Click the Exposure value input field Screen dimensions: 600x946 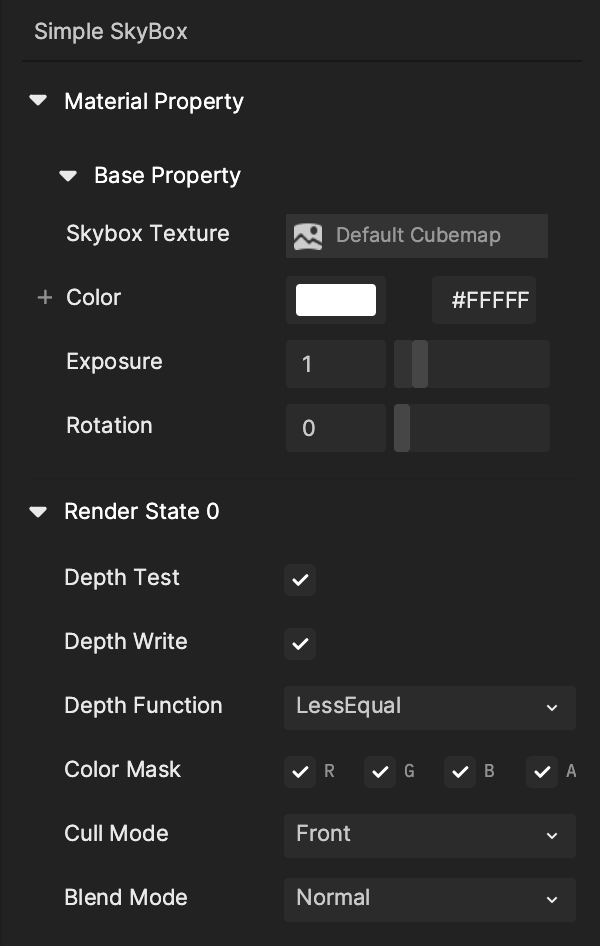(336, 364)
